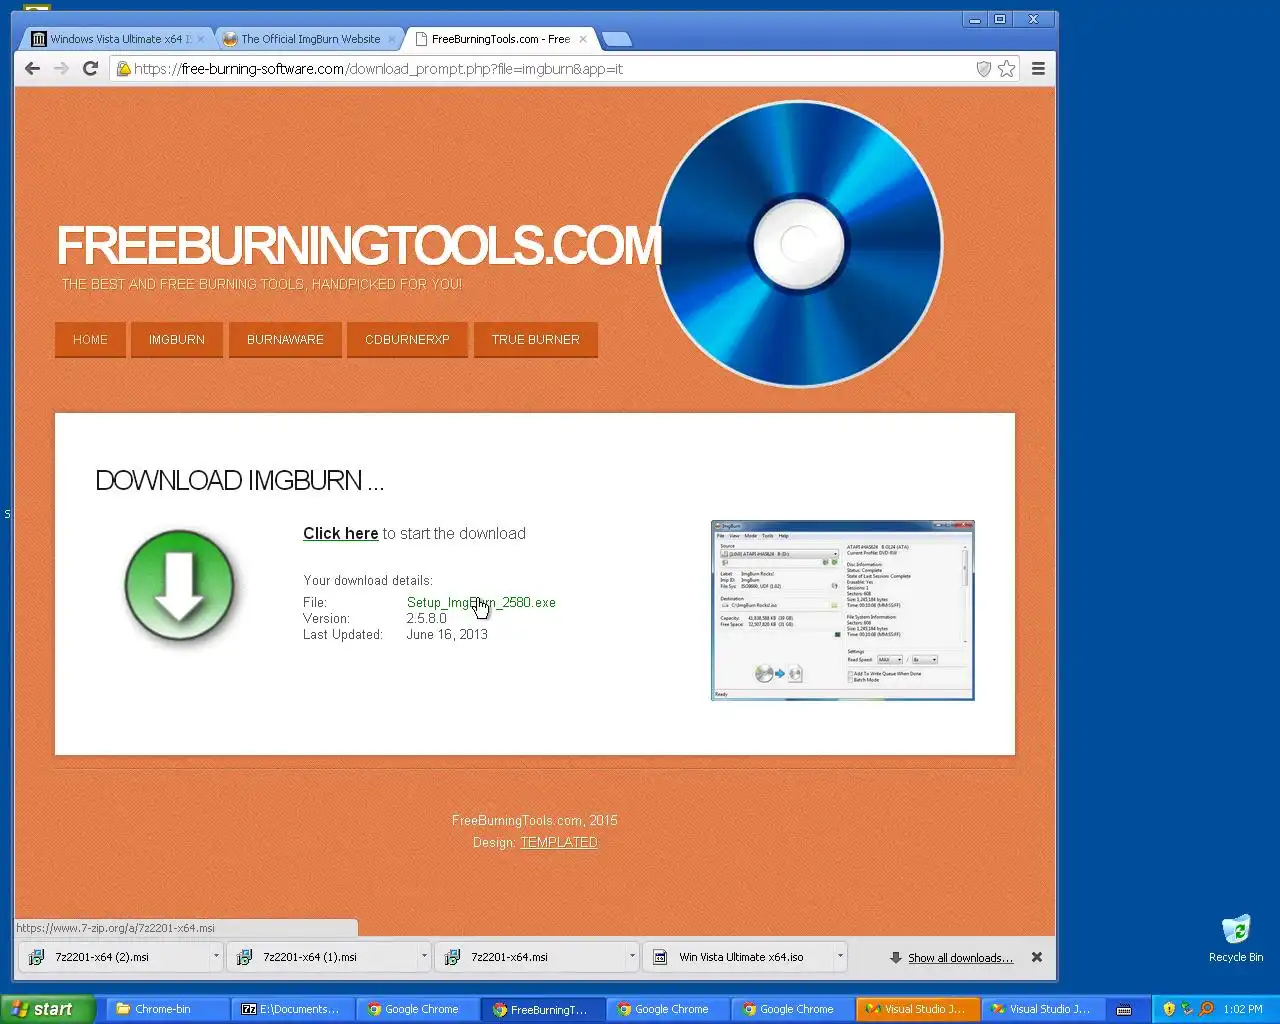Click the 7z2201-x64 (1).msi file icon
This screenshot has width=1280, height=1024.
click(x=244, y=957)
